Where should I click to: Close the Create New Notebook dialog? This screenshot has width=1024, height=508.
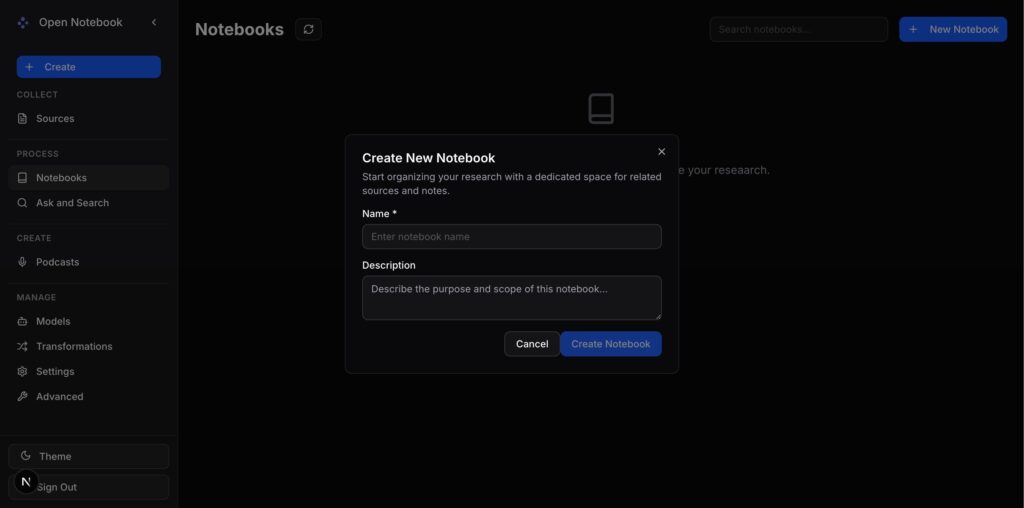pyautogui.click(x=661, y=152)
